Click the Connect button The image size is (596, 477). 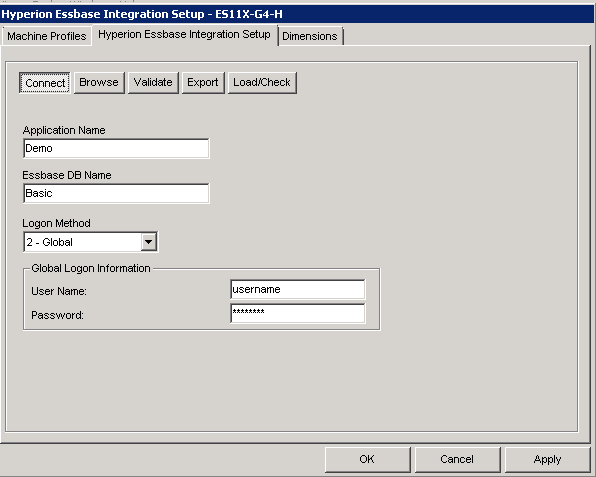tap(44, 83)
